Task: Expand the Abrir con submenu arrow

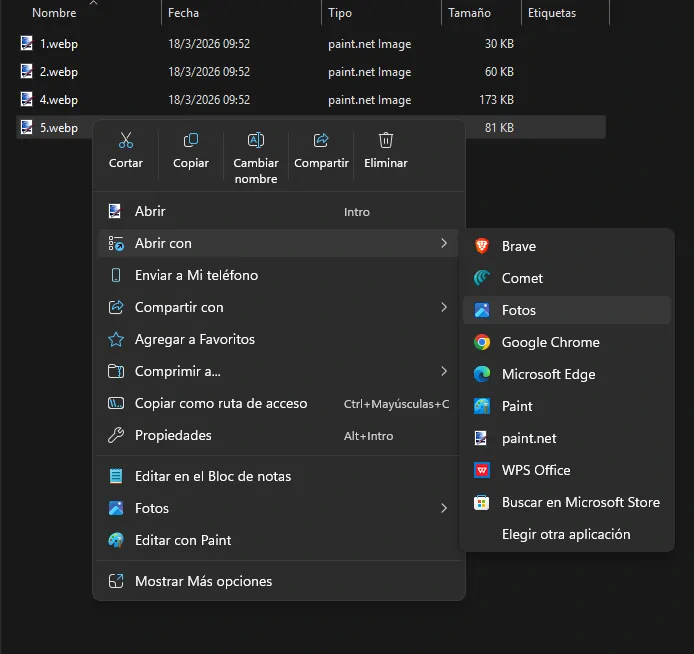Action: click(444, 243)
